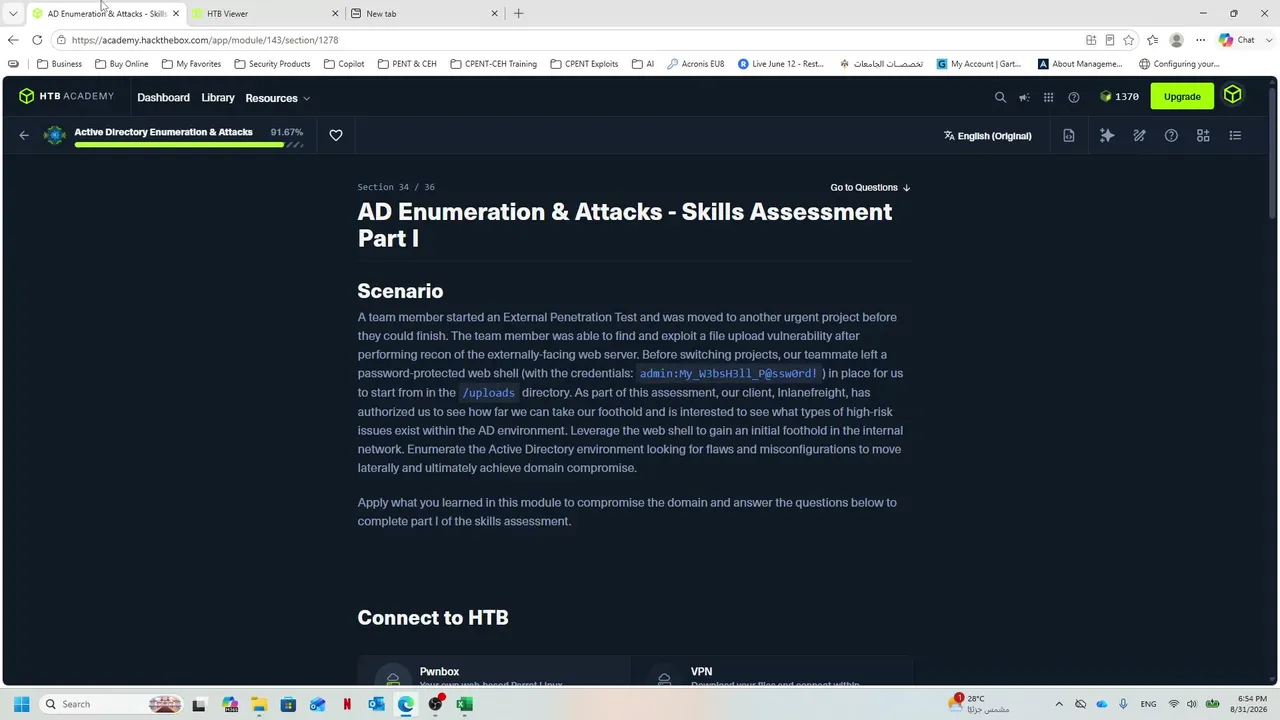
Task: Click the browser back arrow
Action: coord(12,40)
